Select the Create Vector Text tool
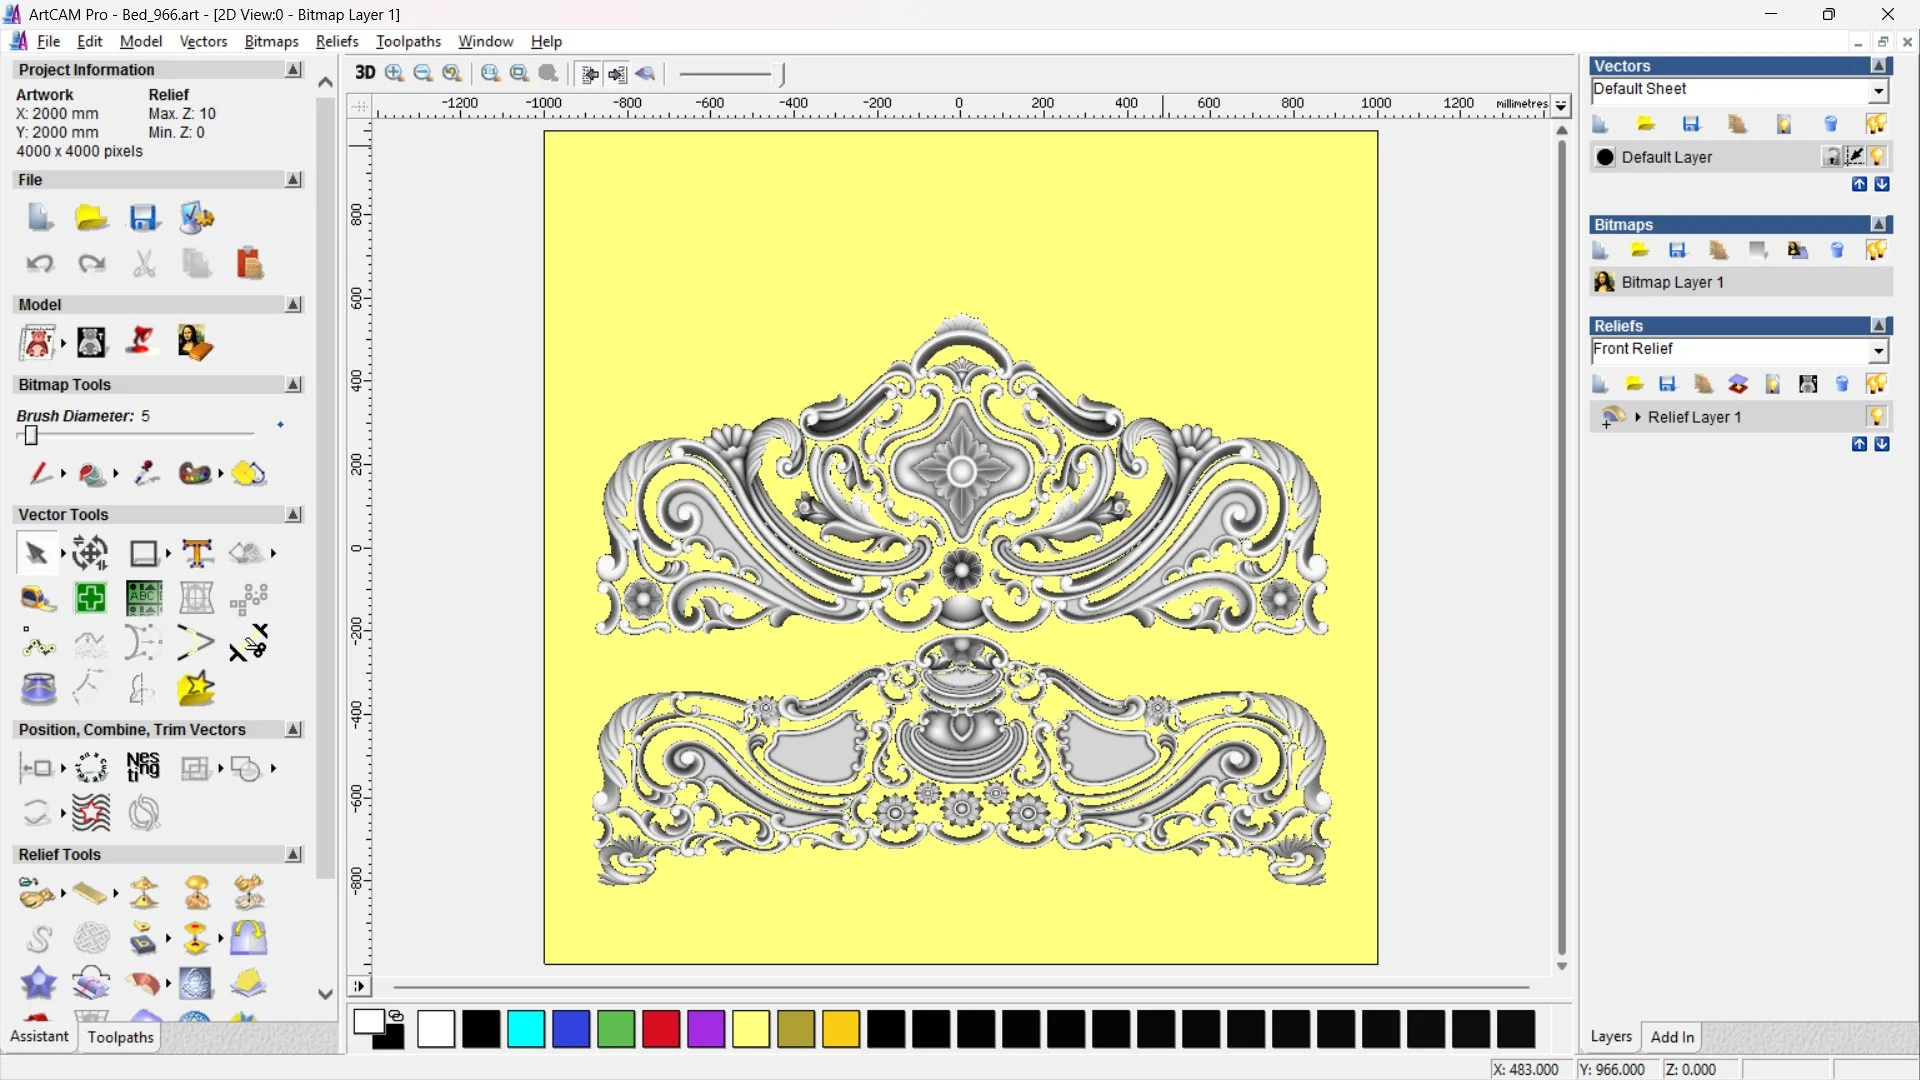Screen dimensions: 1920x1080 point(197,553)
